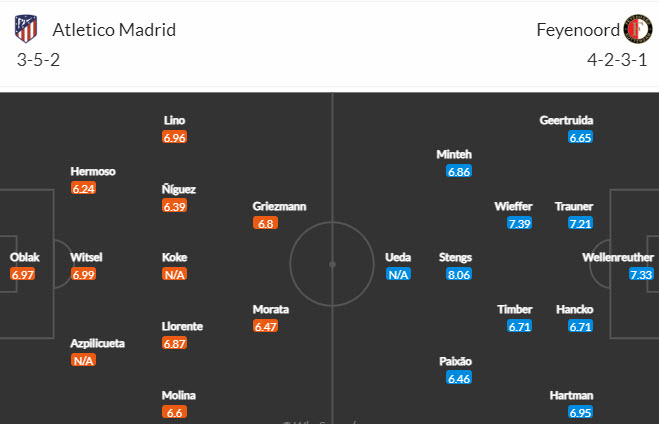Screen dimensions: 659x424
Task: Click Koke's N/A rating badge
Action: coord(175,274)
